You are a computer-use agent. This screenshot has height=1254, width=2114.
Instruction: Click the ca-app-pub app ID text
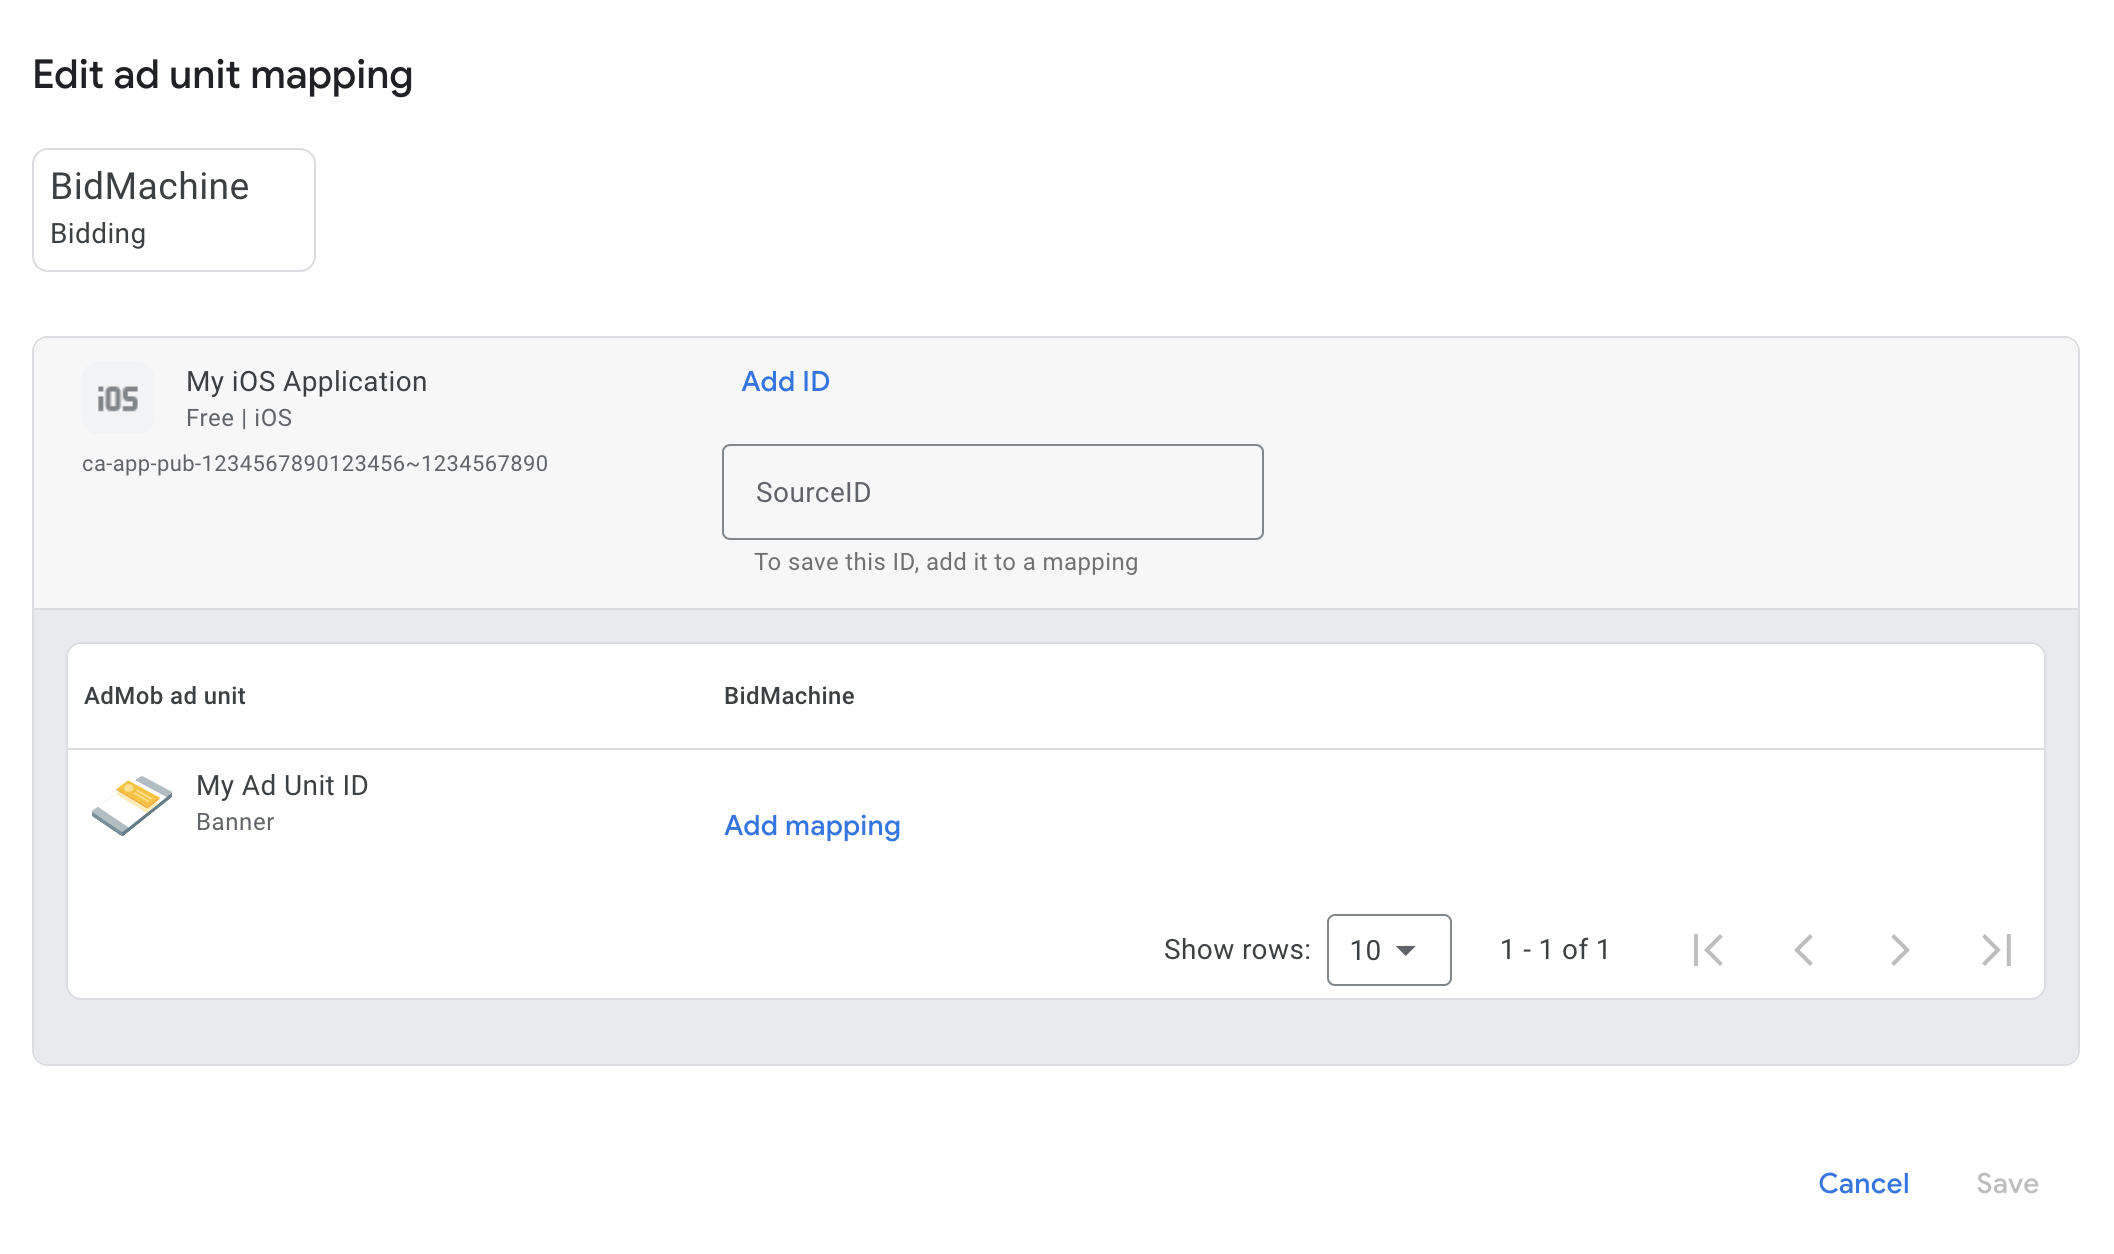coord(315,464)
